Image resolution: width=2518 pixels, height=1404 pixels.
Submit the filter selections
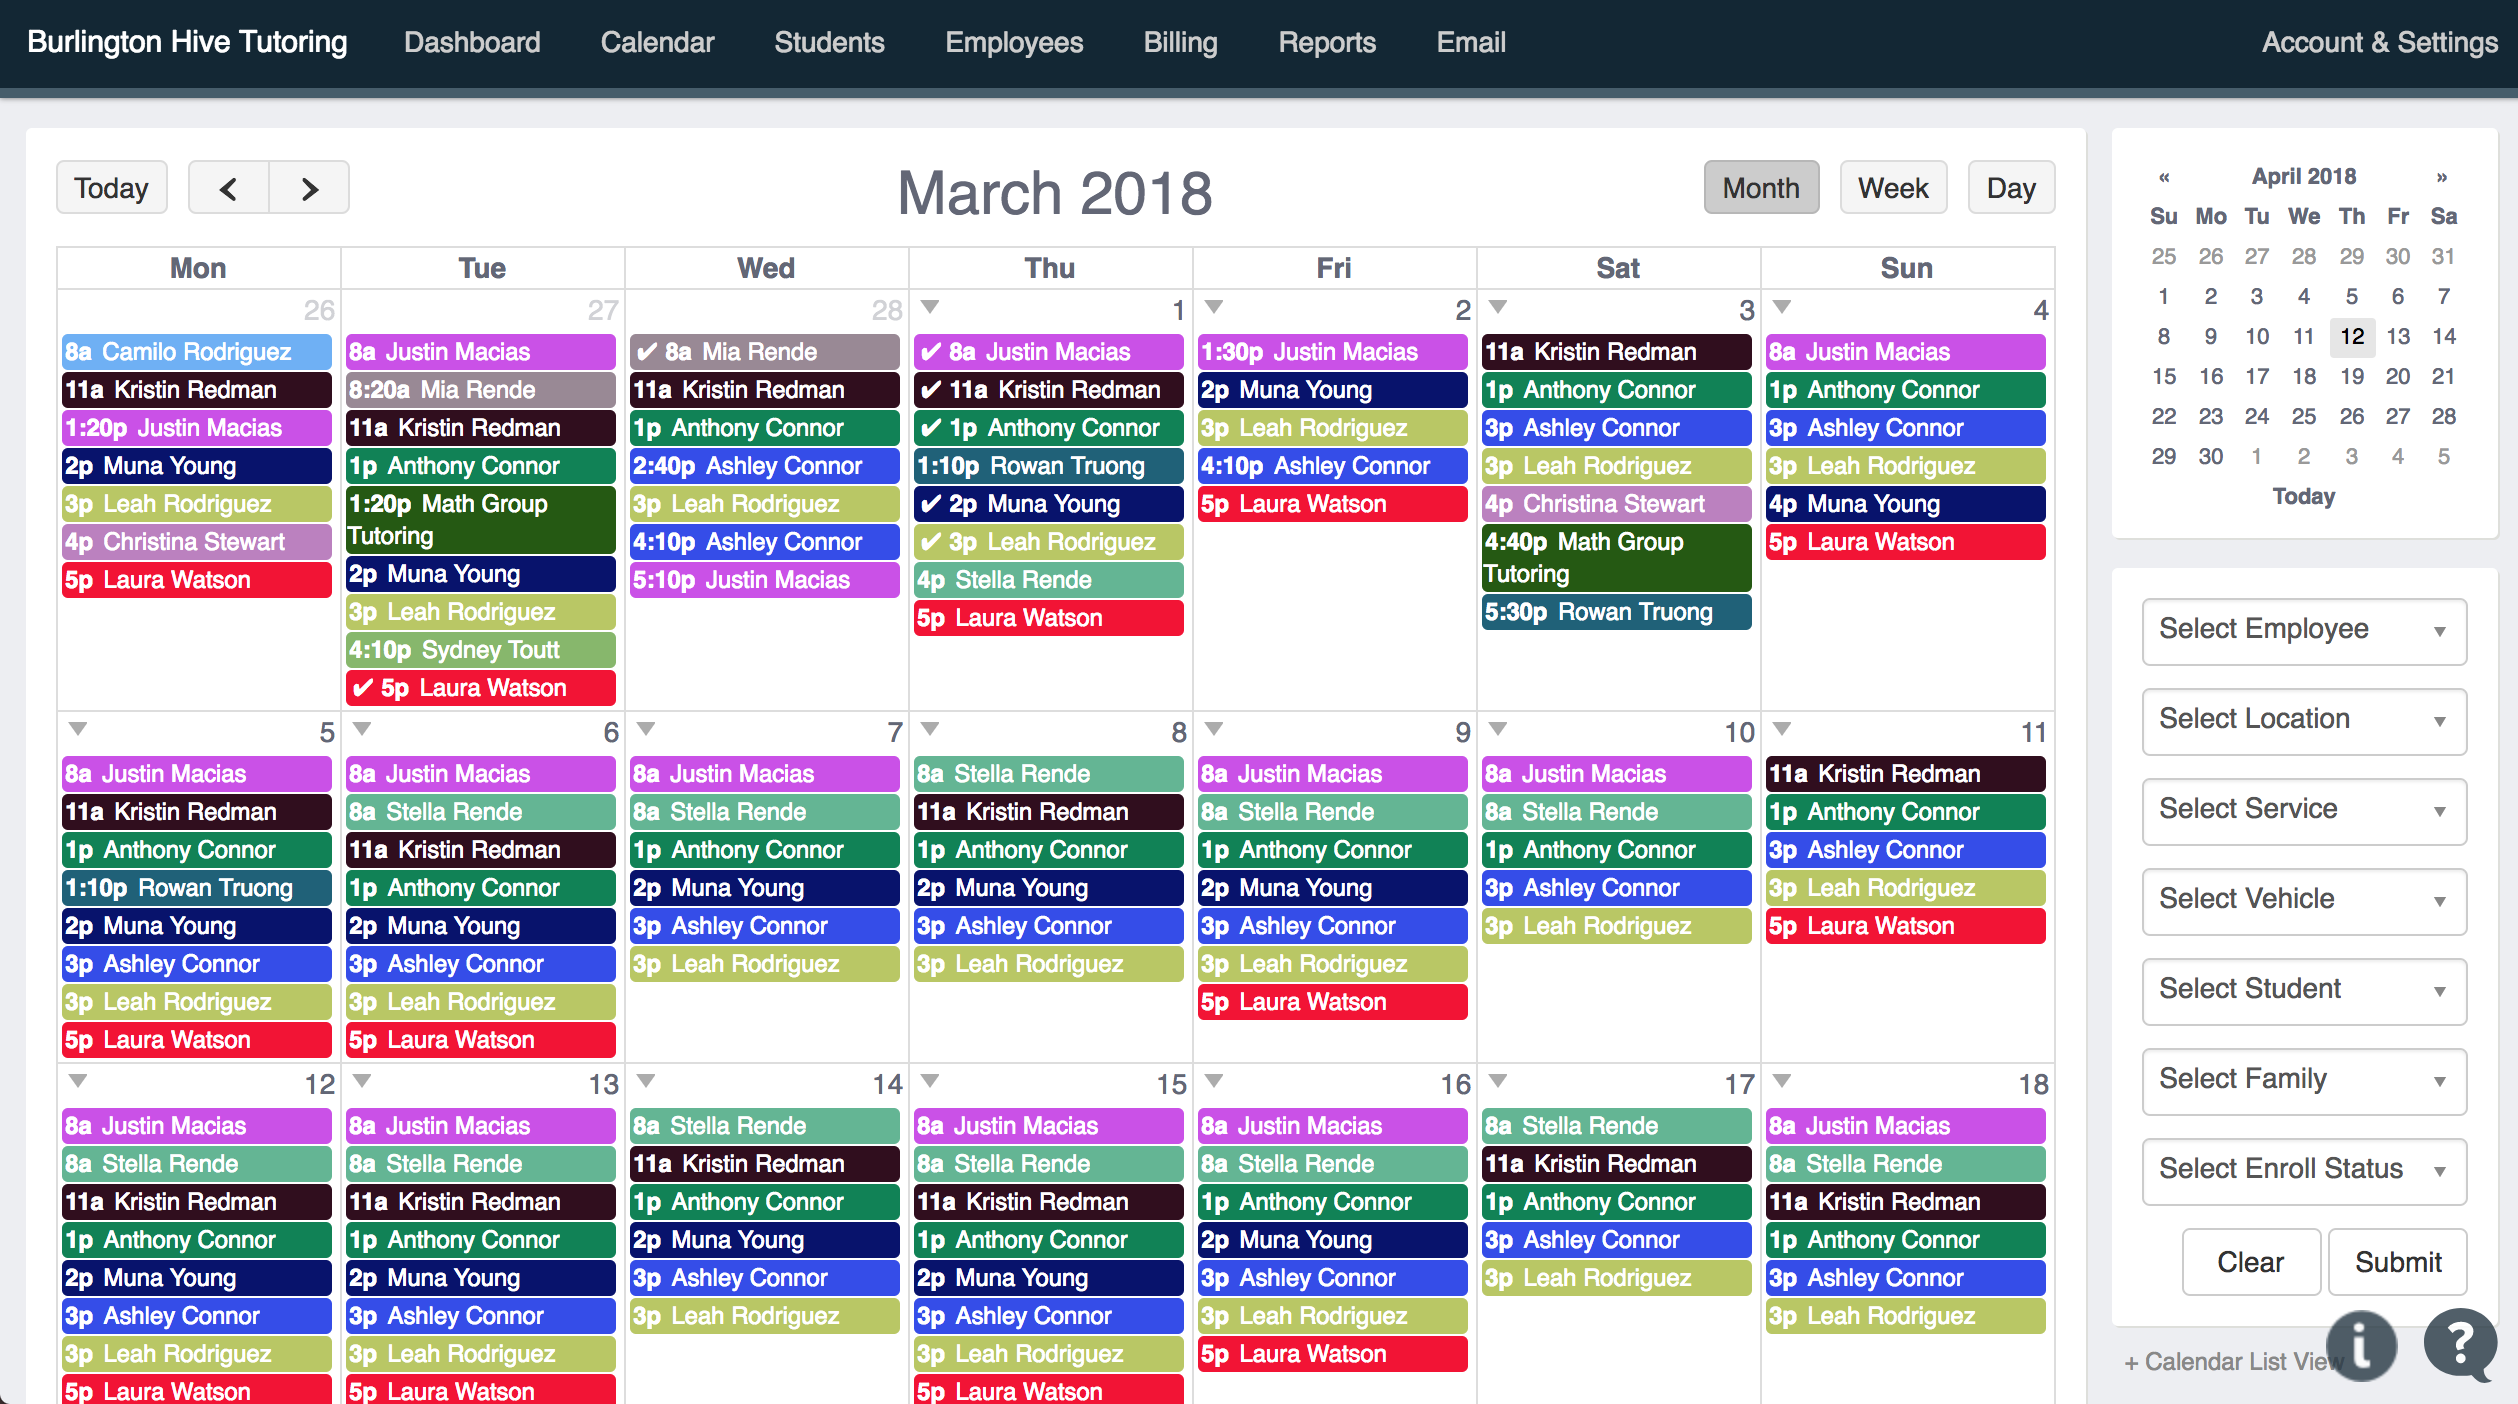pyautogui.click(x=2398, y=1262)
